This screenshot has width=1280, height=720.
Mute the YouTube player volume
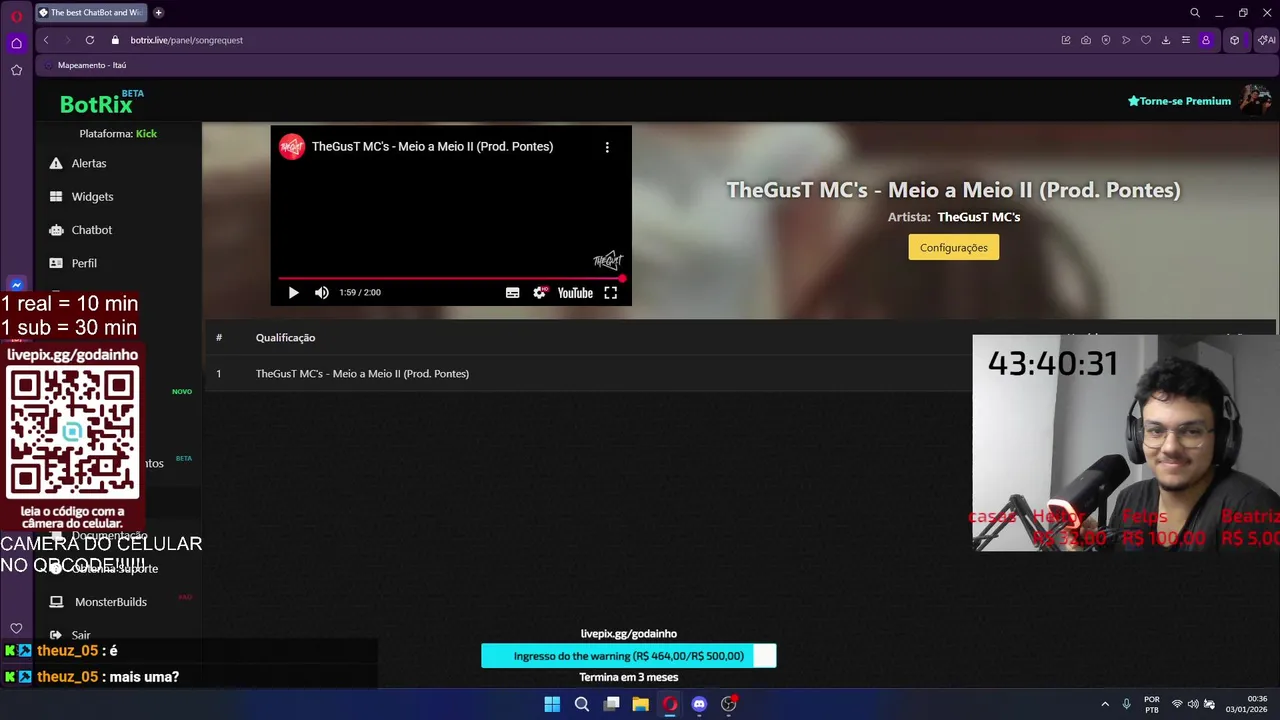point(322,293)
